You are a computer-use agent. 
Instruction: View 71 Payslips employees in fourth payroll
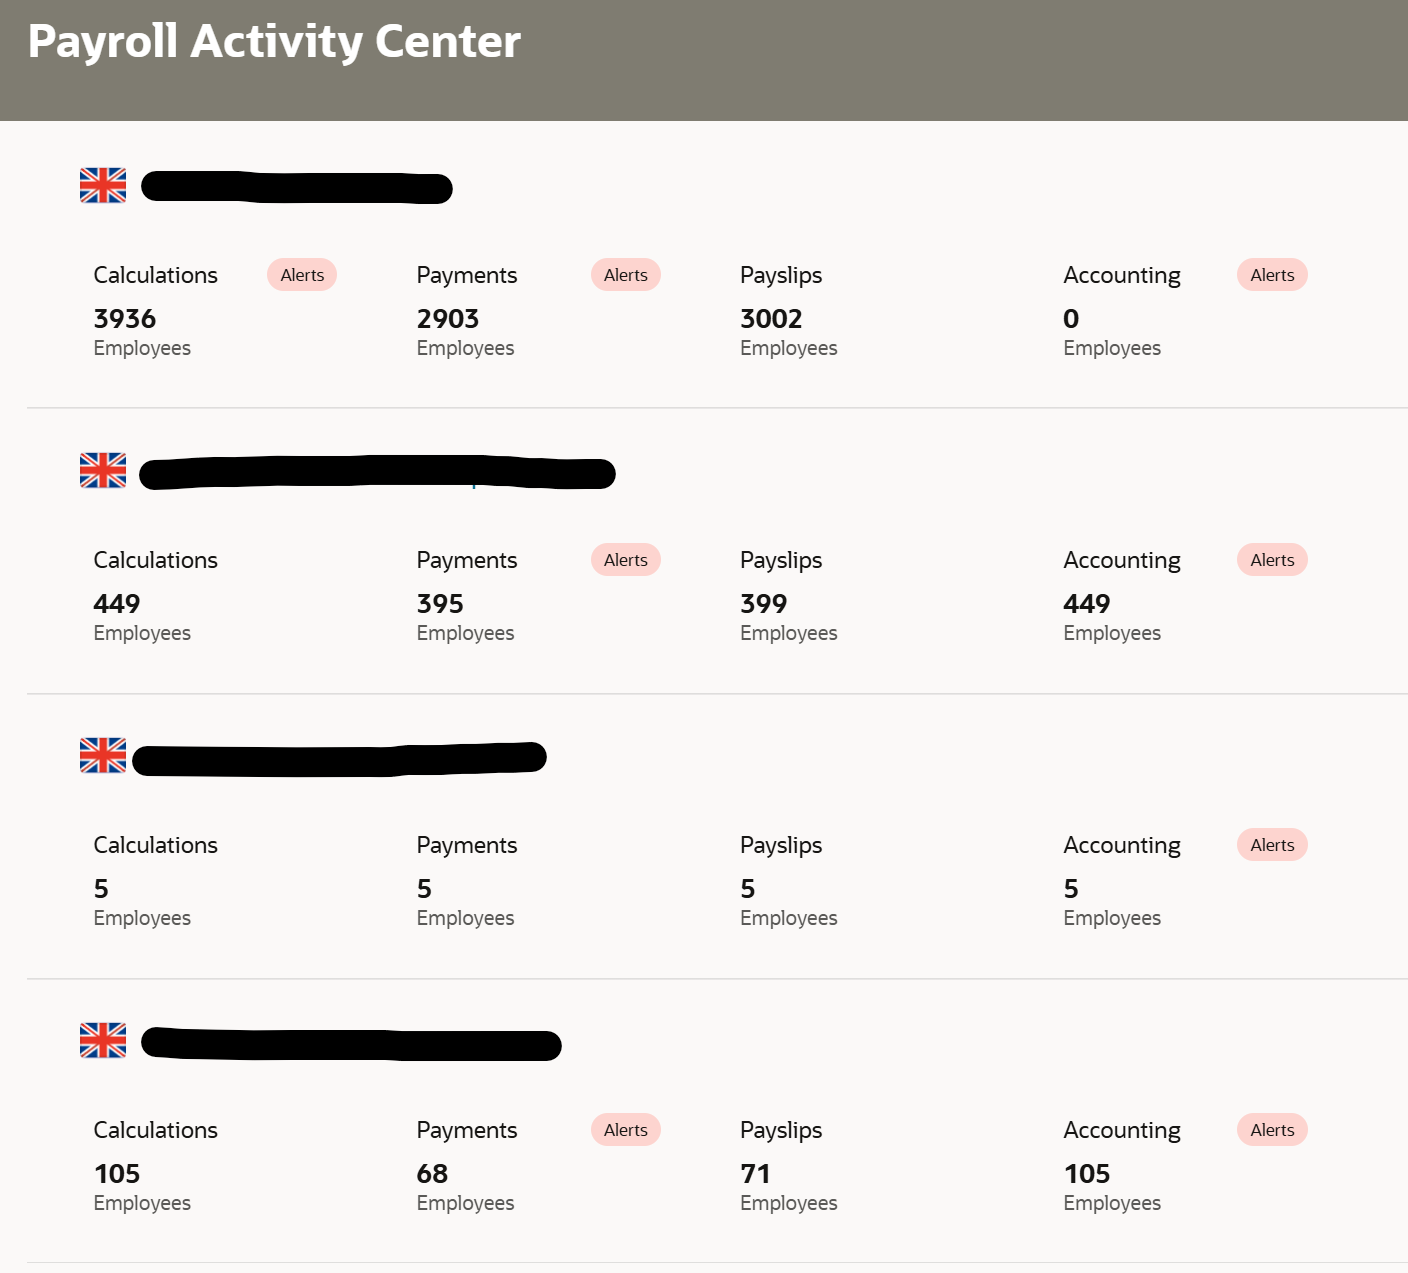[x=756, y=1173]
